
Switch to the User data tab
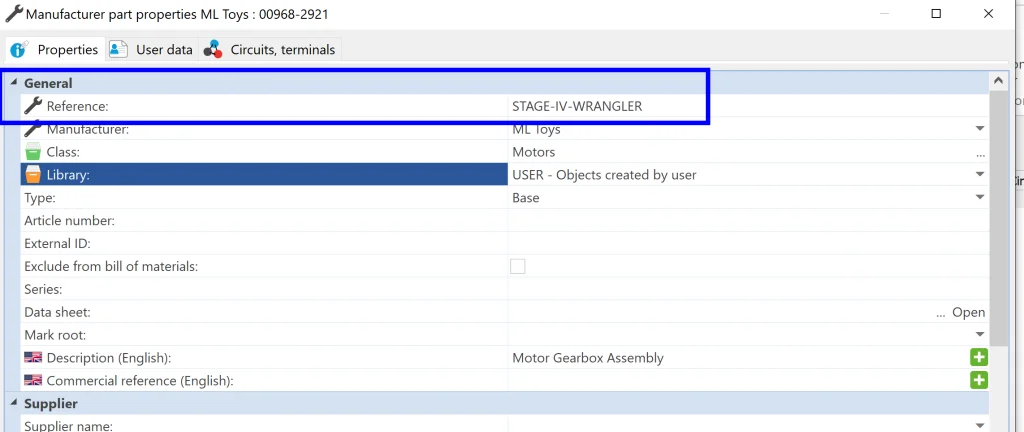coord(152,49)
